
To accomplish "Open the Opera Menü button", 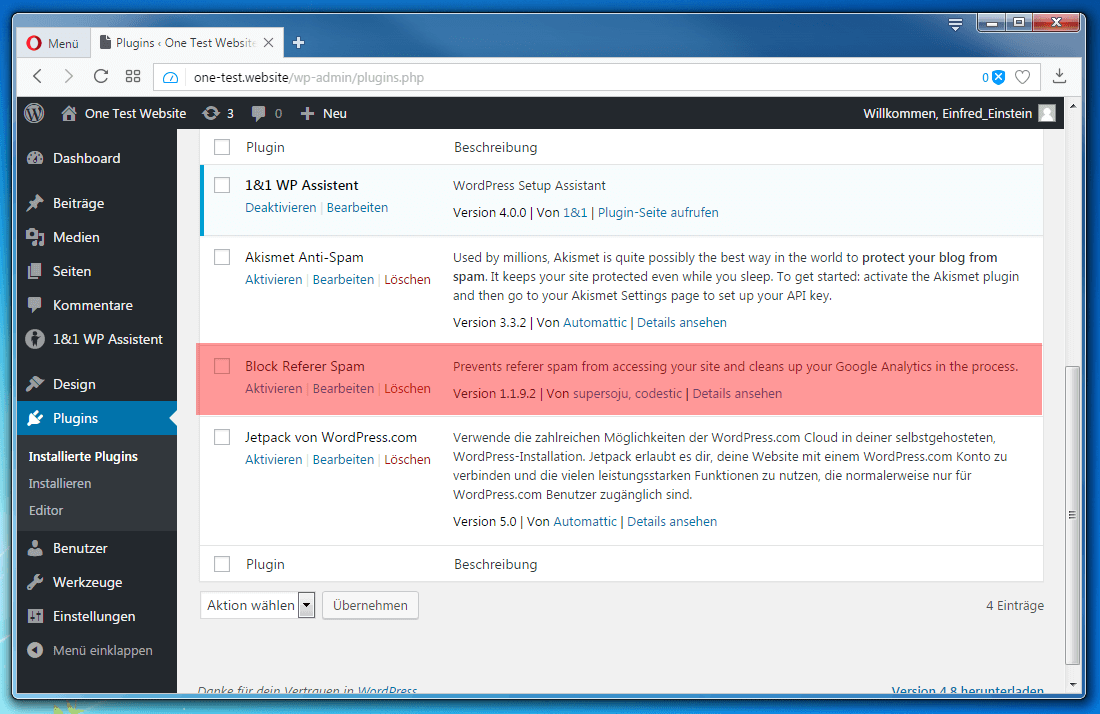I will (53, 43).
